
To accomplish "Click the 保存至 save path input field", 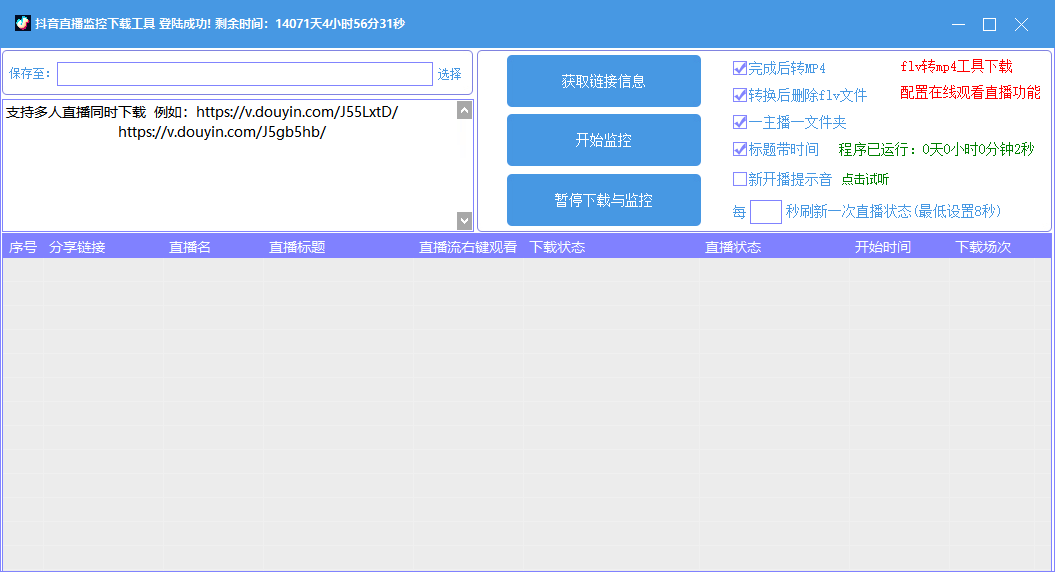I will (x=245, y=74).
